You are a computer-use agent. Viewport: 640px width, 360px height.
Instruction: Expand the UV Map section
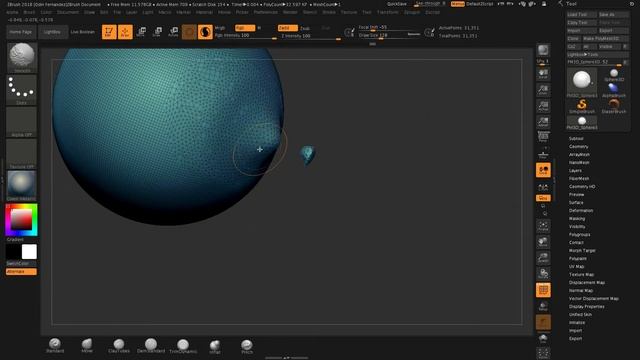click(x=576, y=267)
